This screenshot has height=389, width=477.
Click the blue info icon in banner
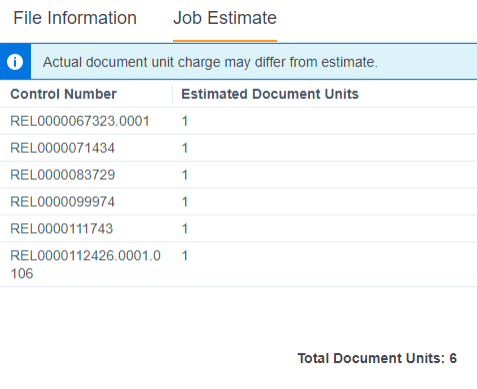pos(15,62)
